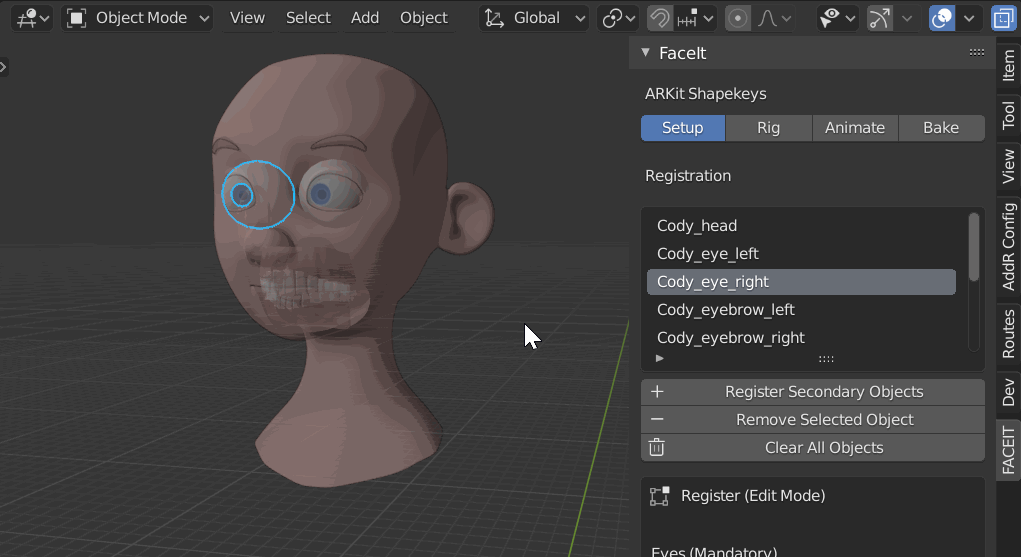Open overlays options dropdown arrow
Image resolution: width=1021 pixels, height=557 pixels.
[969, 18]
